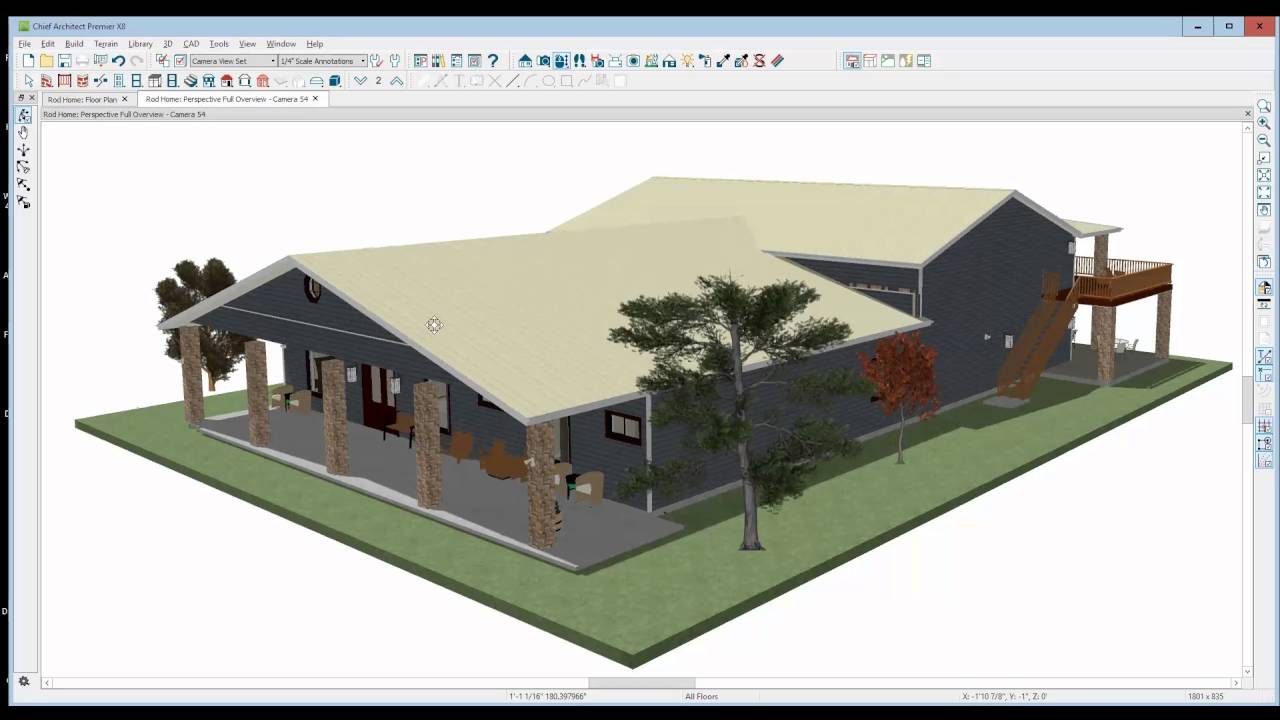Click the door tool icon
Image resolution: width=1280 pixels, height=720 pixels.
click(x=118, y=81)
